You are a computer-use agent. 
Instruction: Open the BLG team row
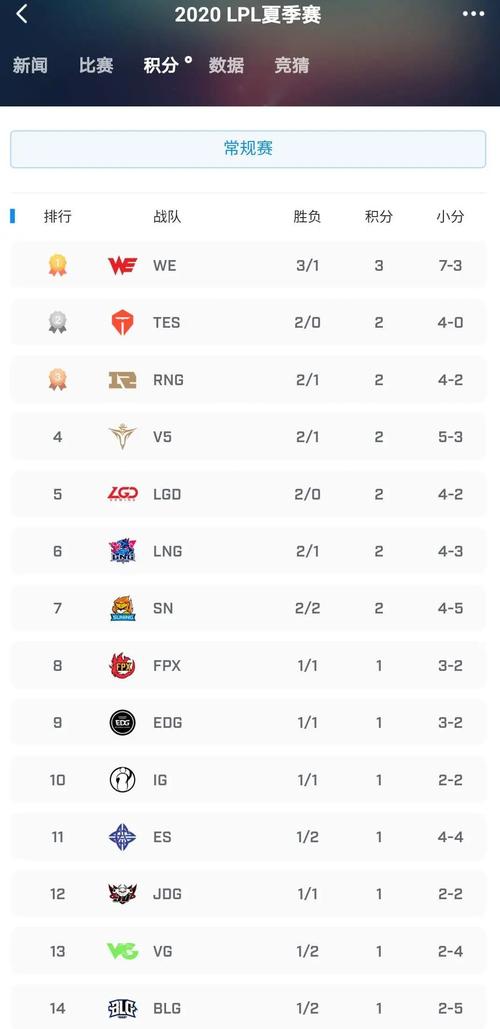pos(248,1007)
